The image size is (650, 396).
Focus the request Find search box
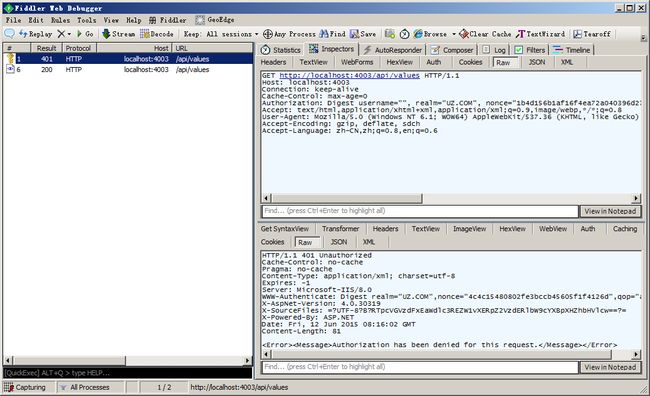pyautogui.click(x=420, y=211)
